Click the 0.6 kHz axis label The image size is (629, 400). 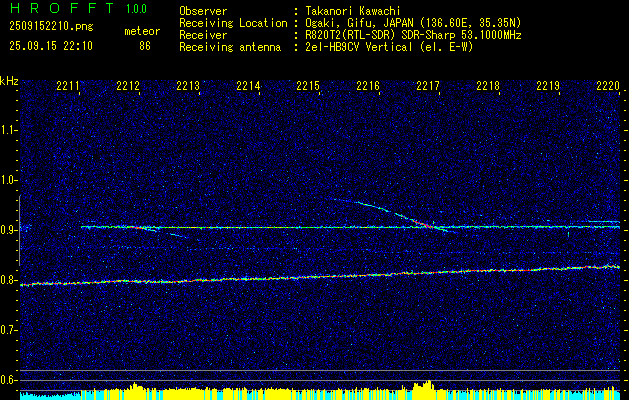pyautogui.click(x=8, y=380)
